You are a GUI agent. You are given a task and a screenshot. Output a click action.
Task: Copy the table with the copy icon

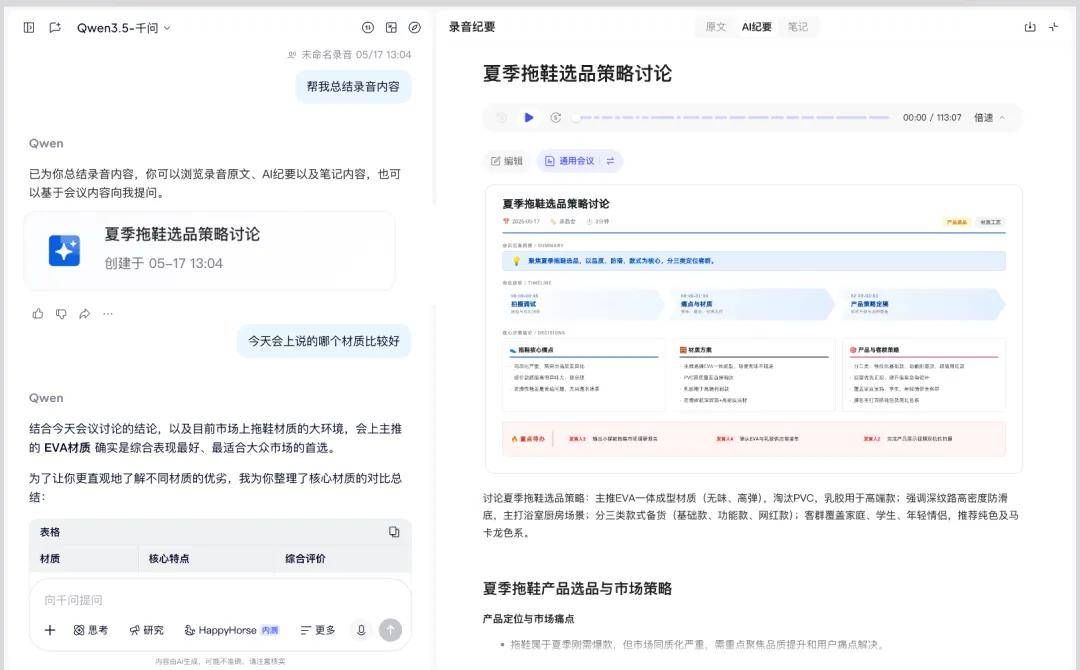pyautogui.click(x=394, y=532)
